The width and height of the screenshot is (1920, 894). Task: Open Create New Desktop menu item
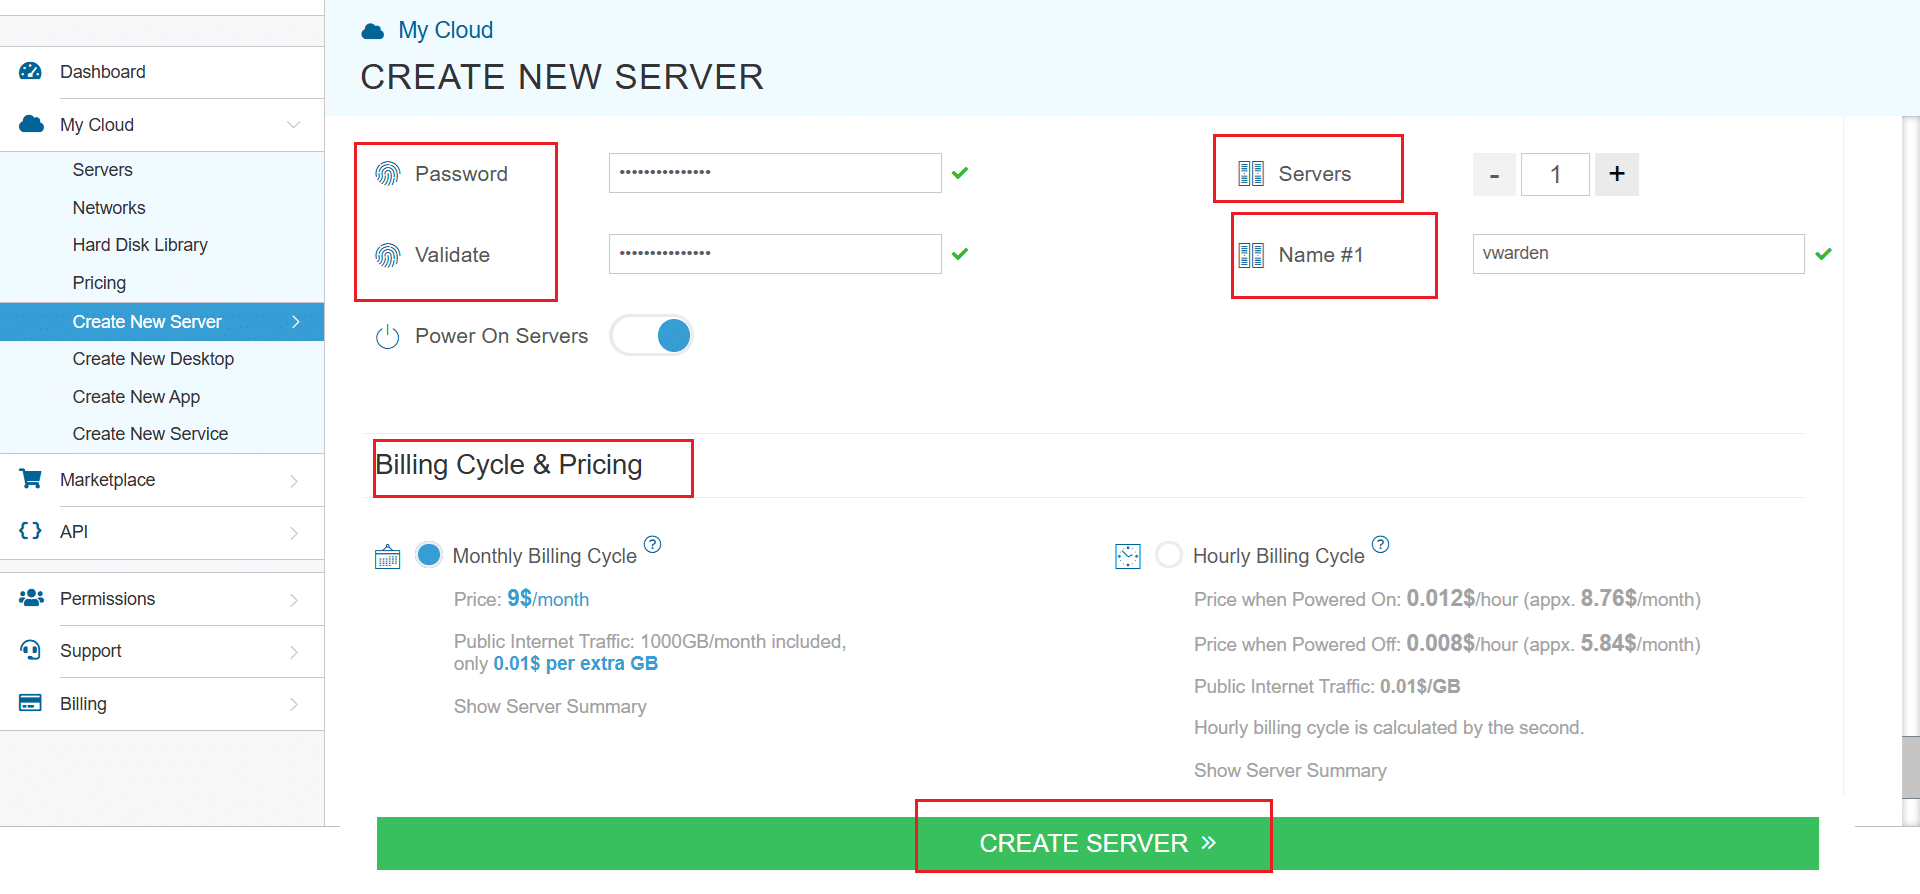tap(153, 359)
